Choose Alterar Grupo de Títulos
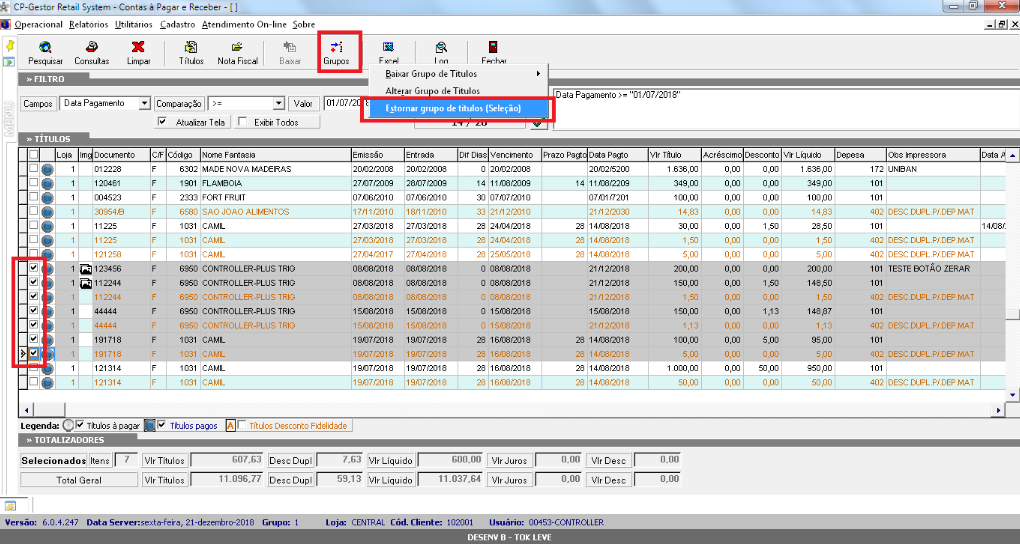Image resolution: width=1020 pixels, height=544 pixels. (459, 91)
